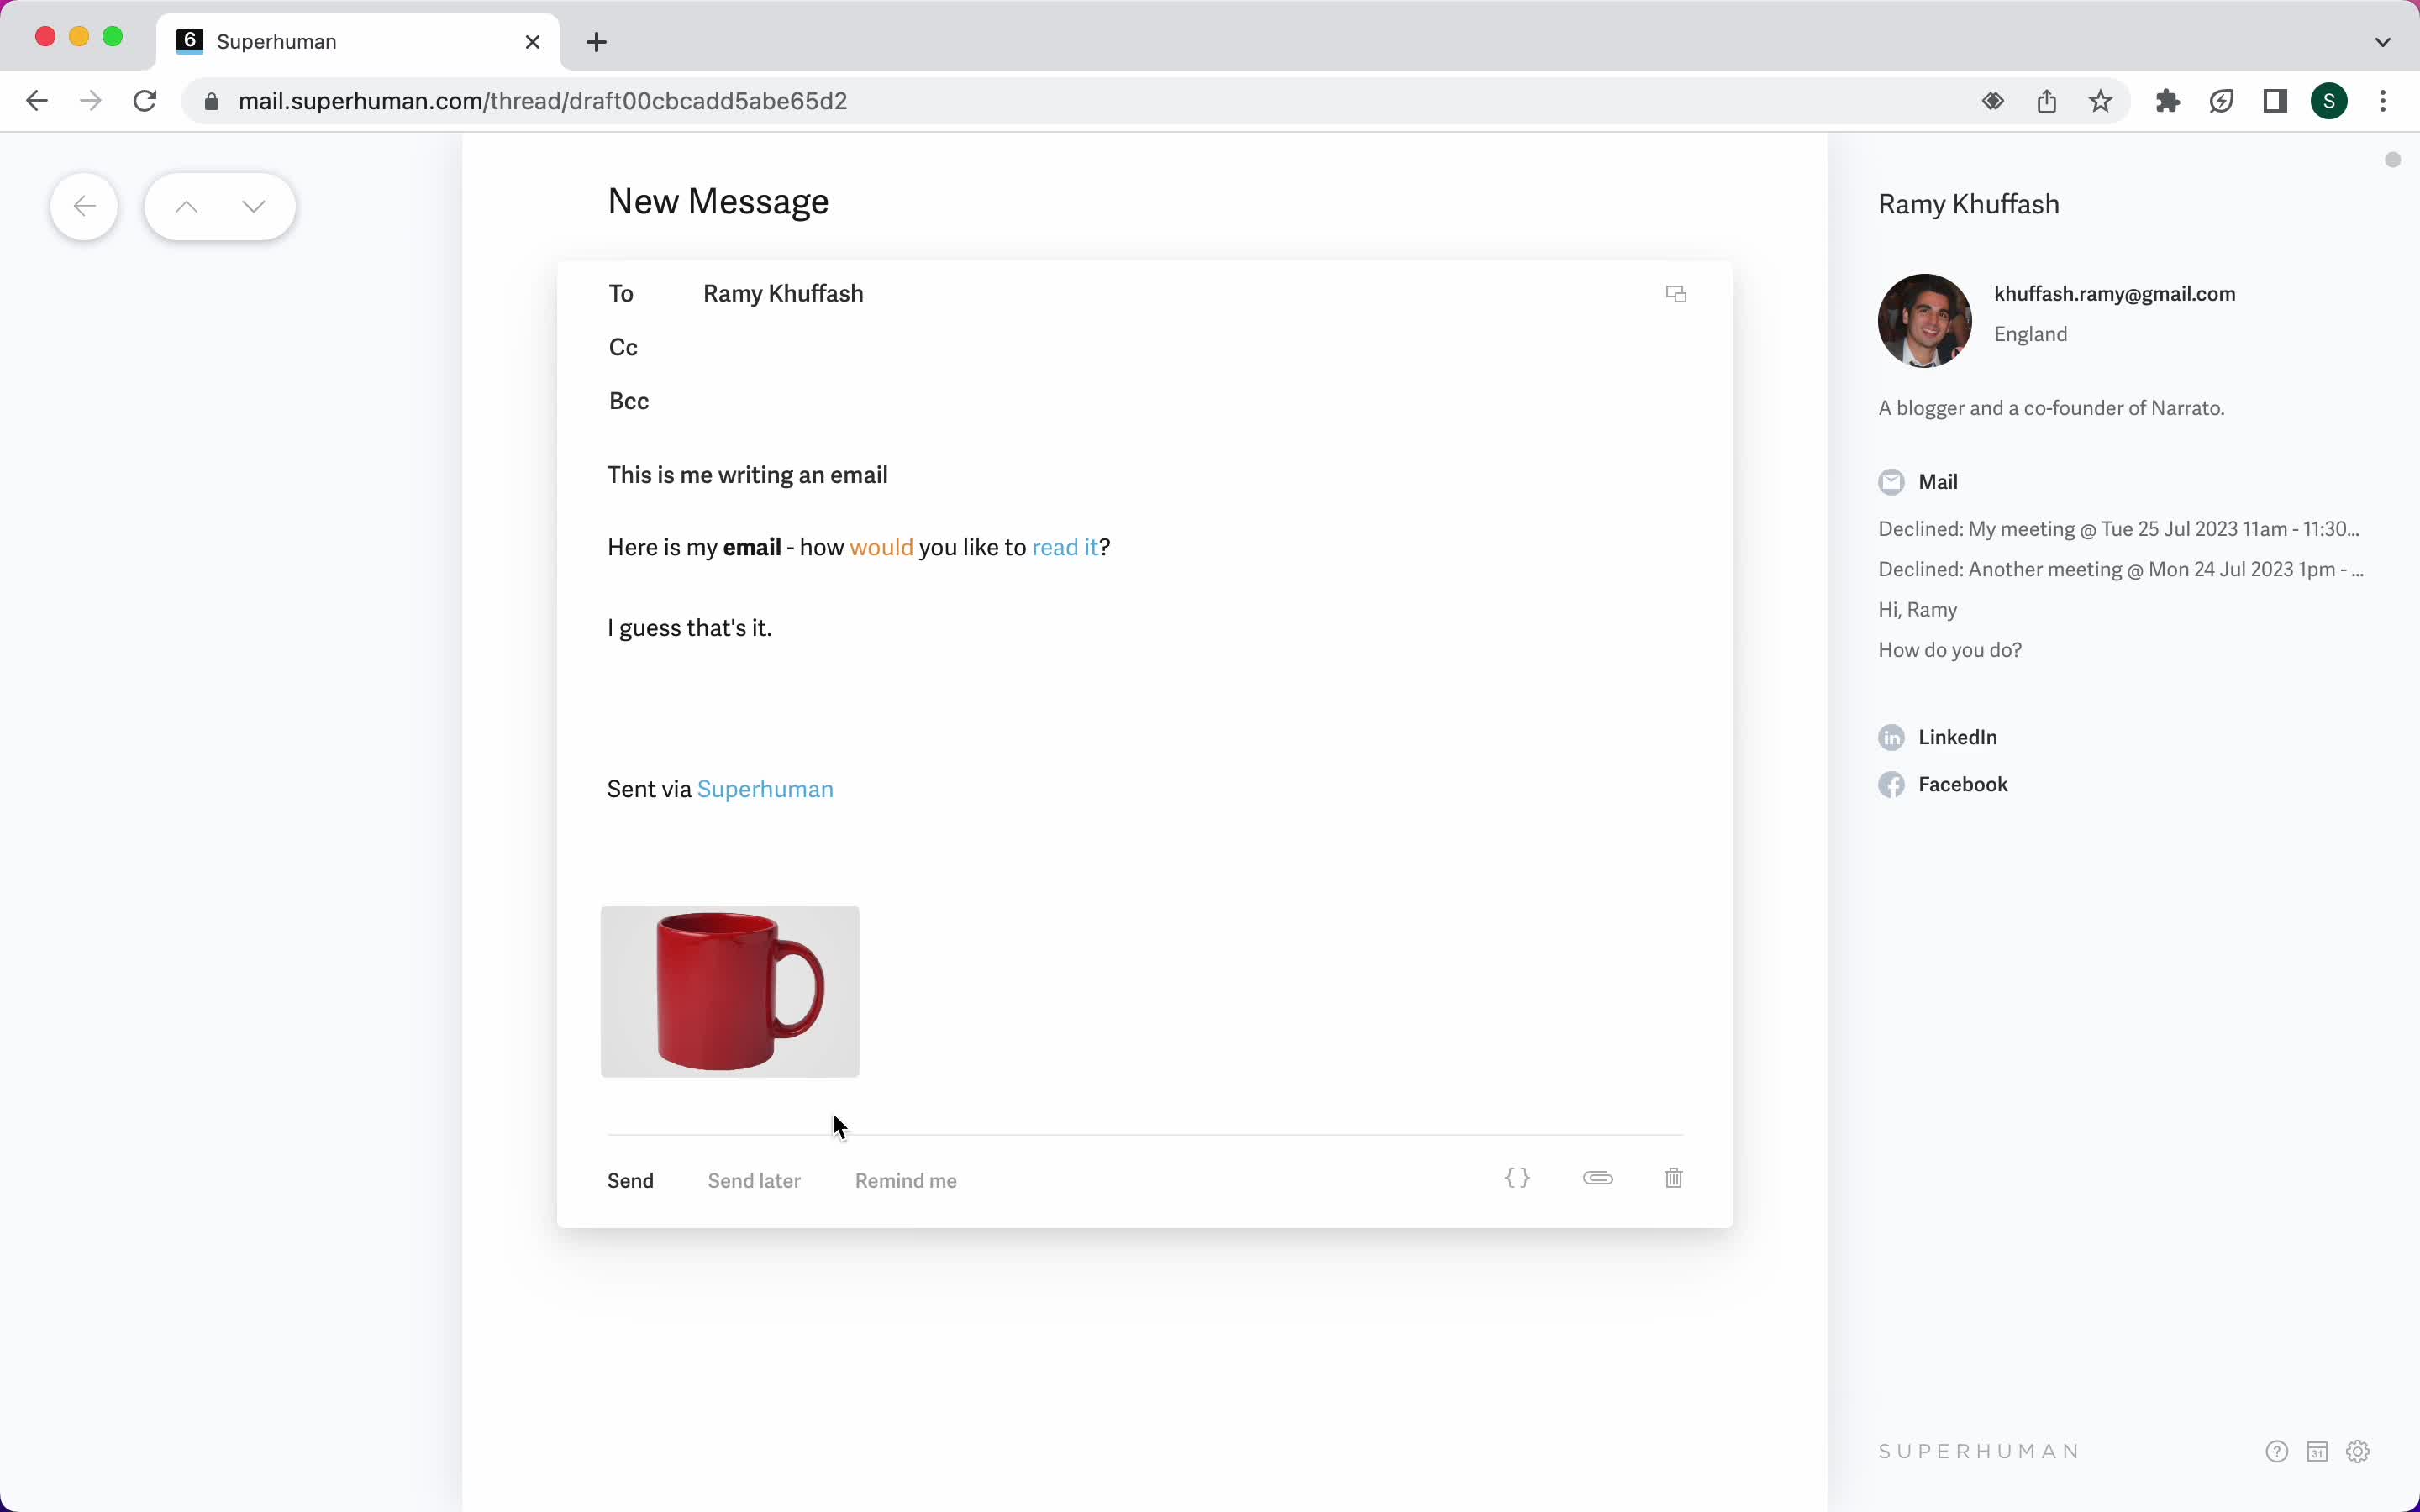Select LinkedIn profile from sidebar
This screenshot has width=2420, height=1512.
point(1956,735)
